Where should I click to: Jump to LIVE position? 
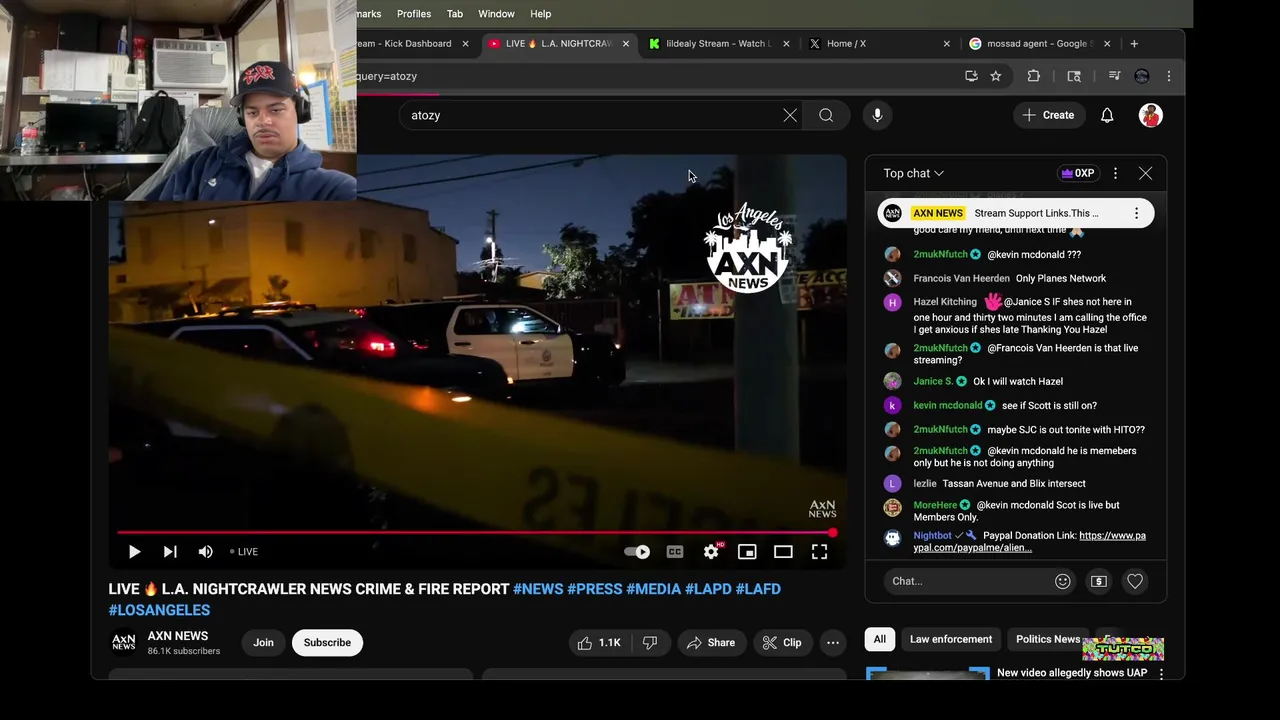[244, 552]
